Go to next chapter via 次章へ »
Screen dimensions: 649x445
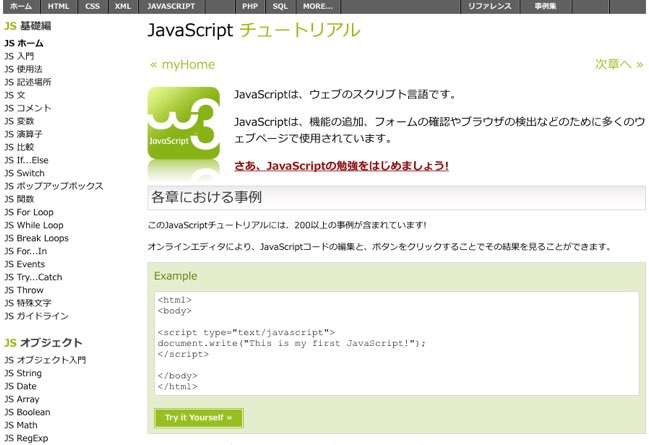point(619,64)
